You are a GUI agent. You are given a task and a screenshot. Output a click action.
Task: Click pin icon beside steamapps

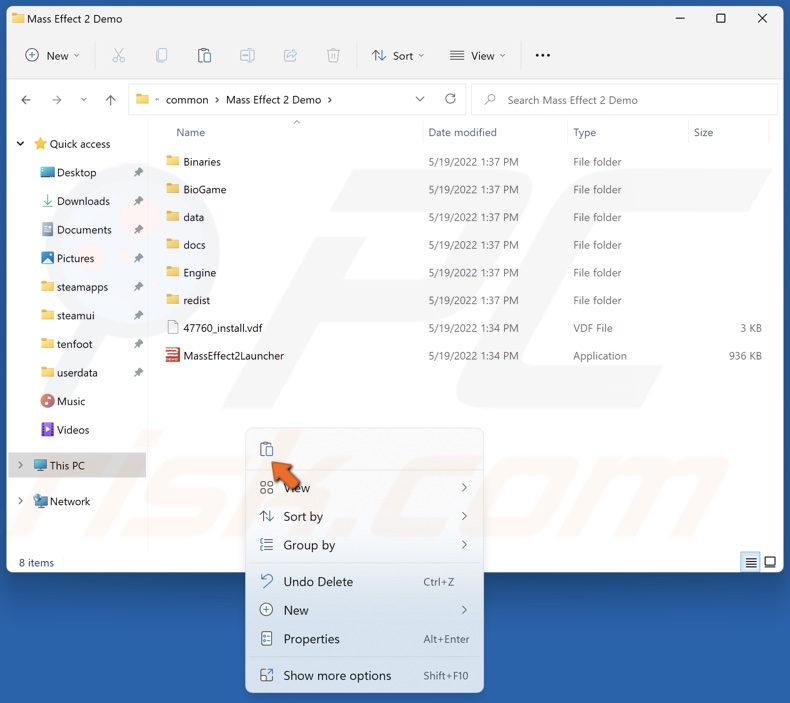point(138,287)
